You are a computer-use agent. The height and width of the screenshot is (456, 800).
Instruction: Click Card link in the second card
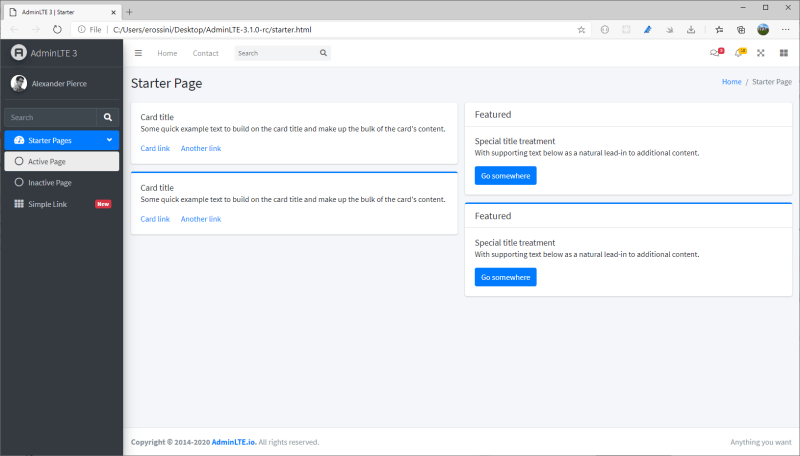(155, 219)
